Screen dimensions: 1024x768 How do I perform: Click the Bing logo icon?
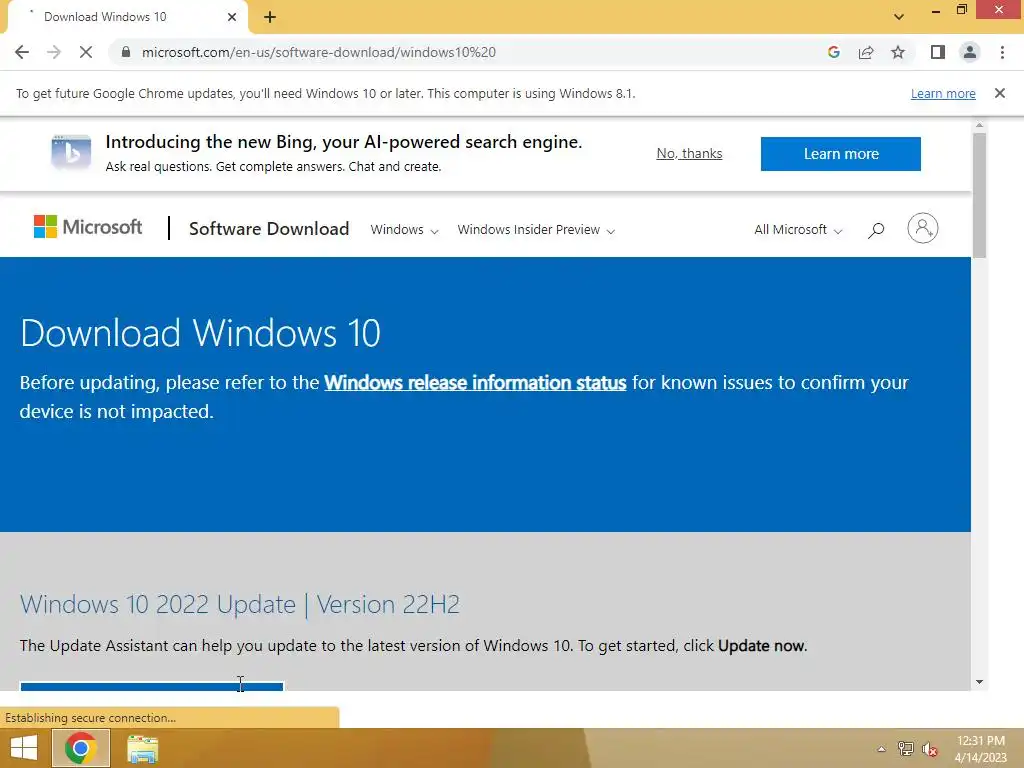coord(71,153)
